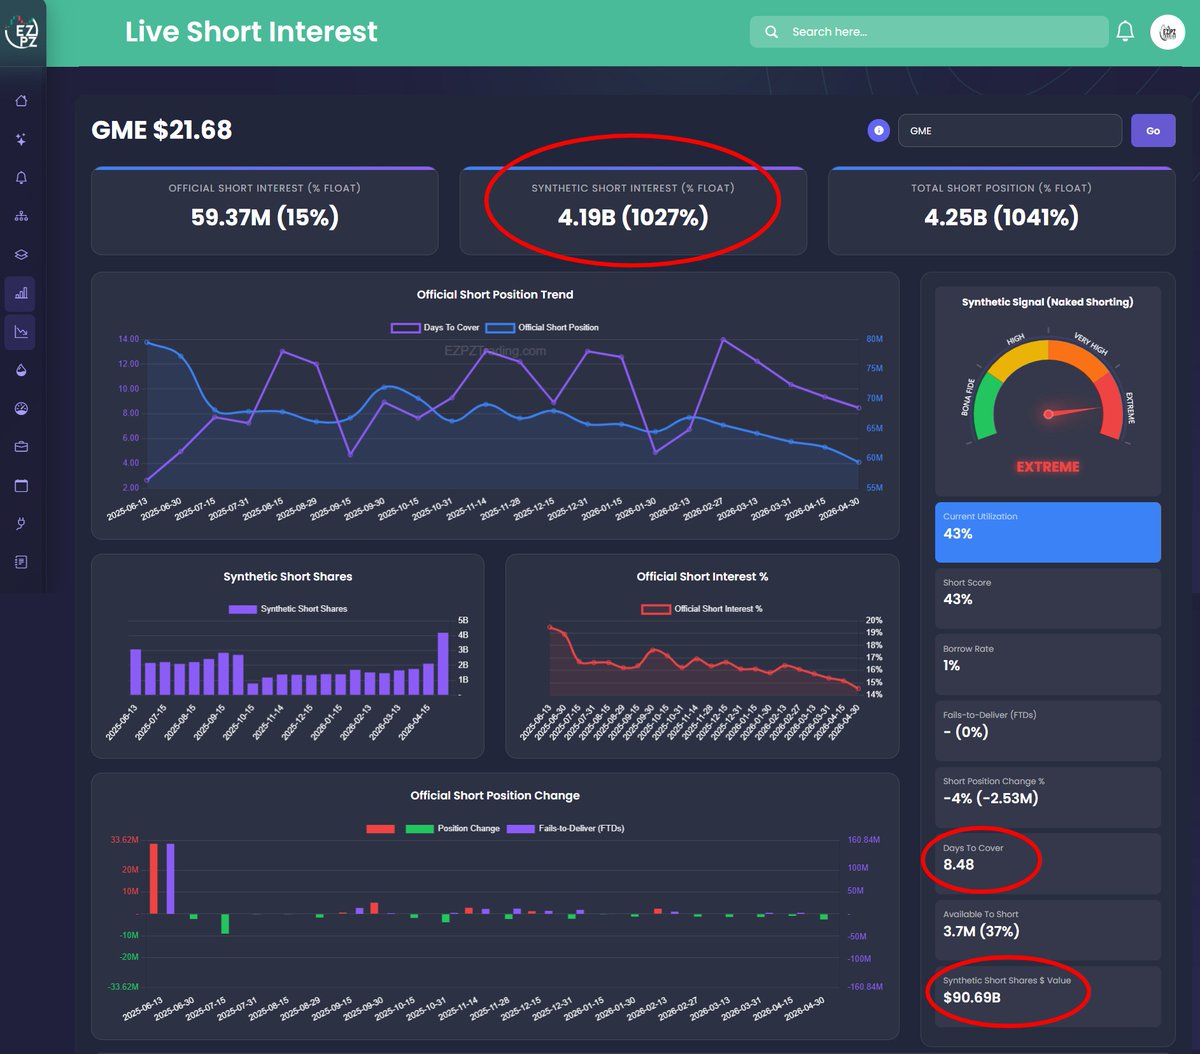This screenshot has width=1200, height=1054.
Task: Toggle the Official Short Position legend item
Action: [543, 328]
